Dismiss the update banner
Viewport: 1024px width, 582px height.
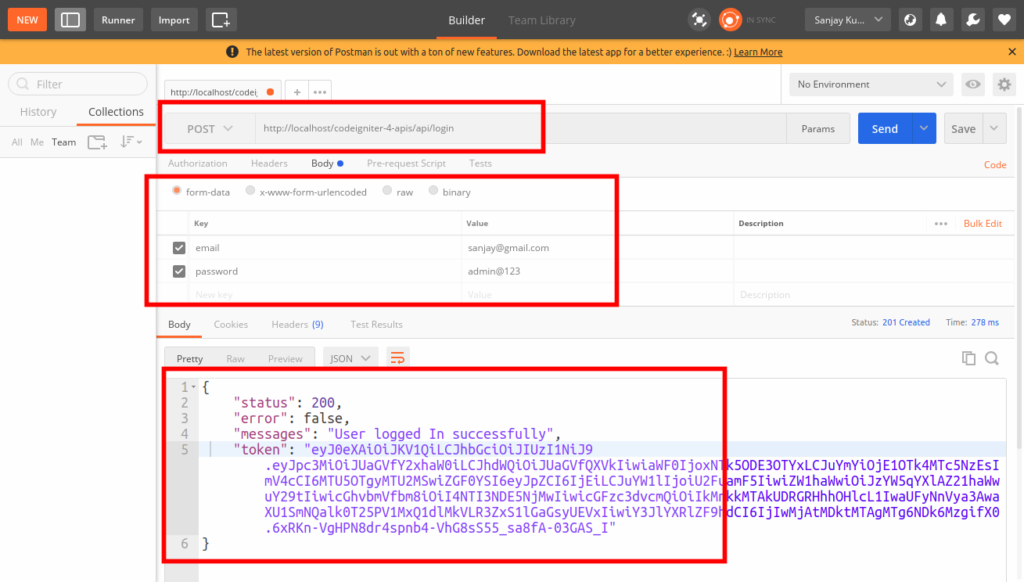click(x=1012, y=52)
